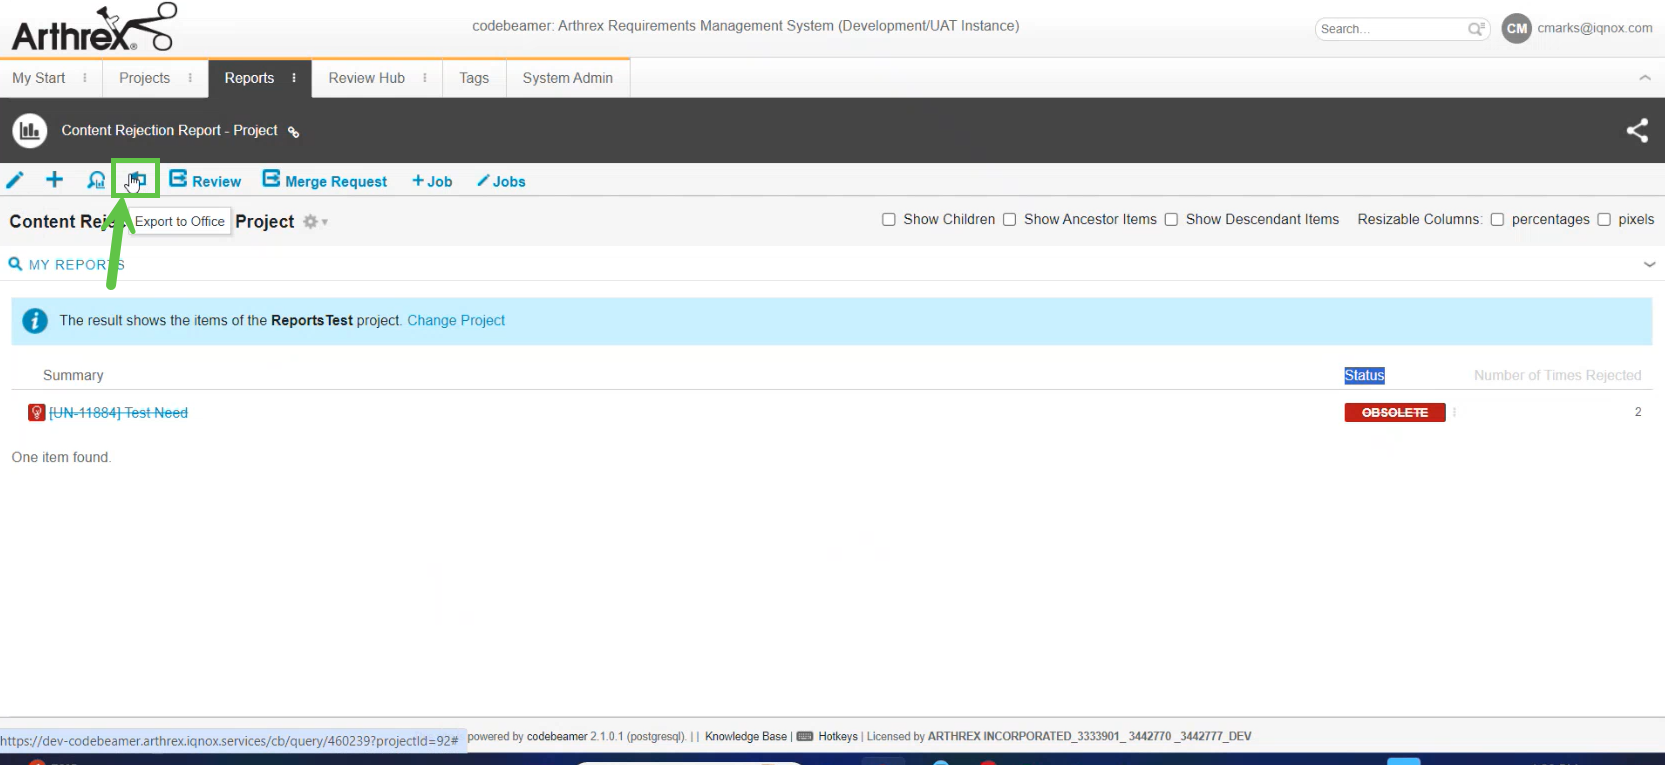
Task: Click into the Search input field
Action: click(x=1390, y=29)
